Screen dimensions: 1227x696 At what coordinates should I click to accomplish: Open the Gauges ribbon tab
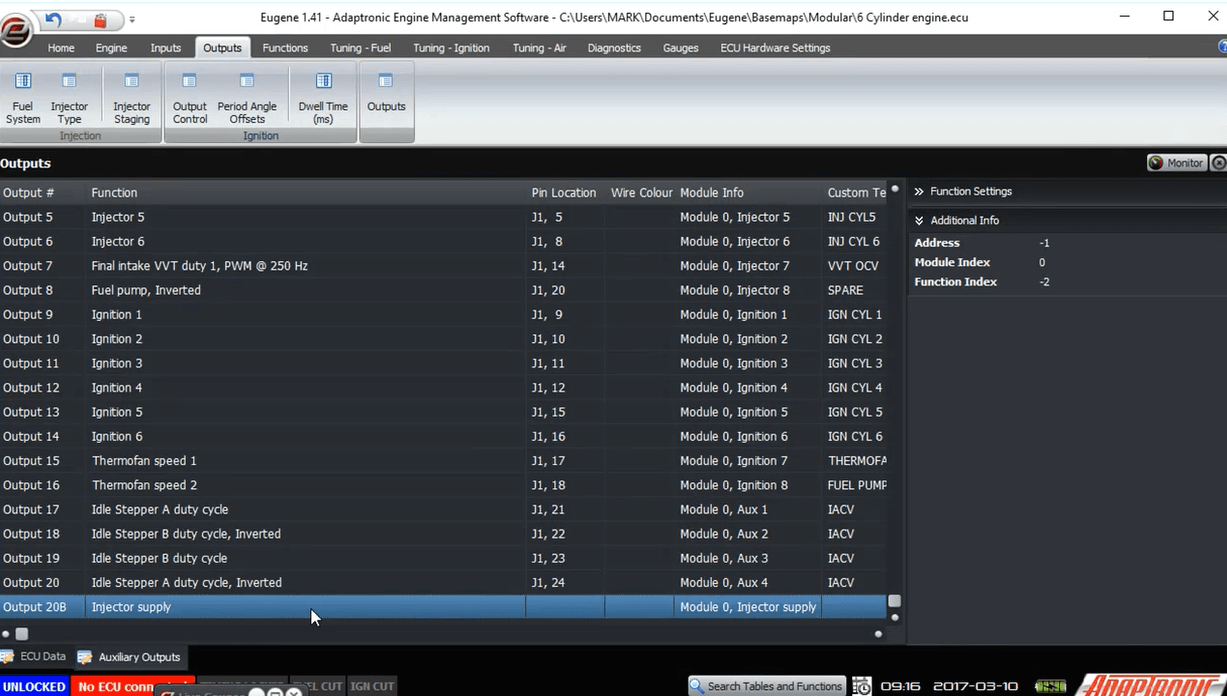pos(680,48)
